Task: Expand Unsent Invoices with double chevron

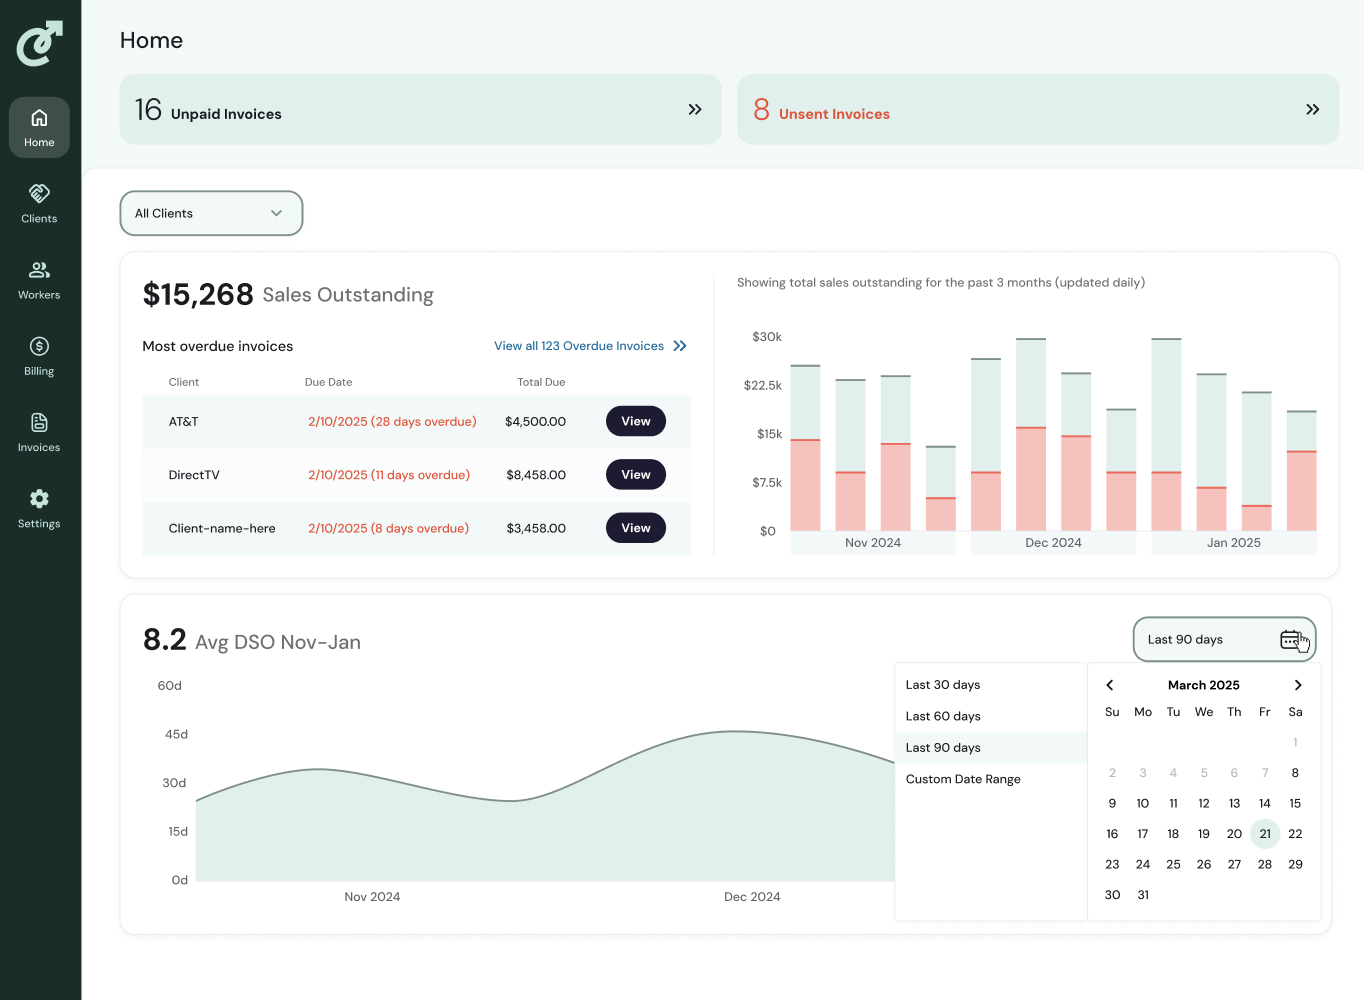Action: point(1313,109)
